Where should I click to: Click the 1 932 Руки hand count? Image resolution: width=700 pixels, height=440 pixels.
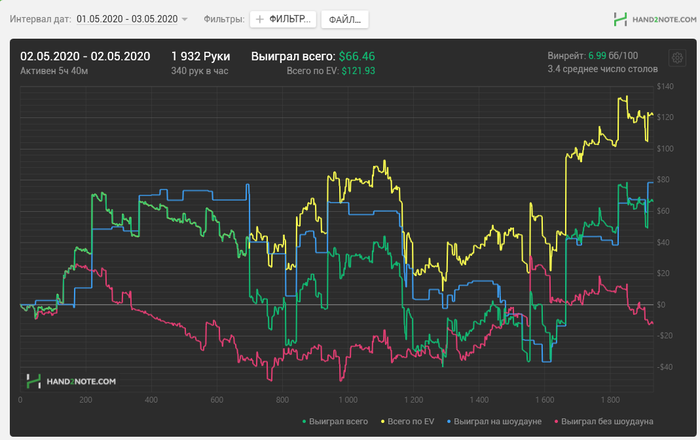click(x=200, y=56)
